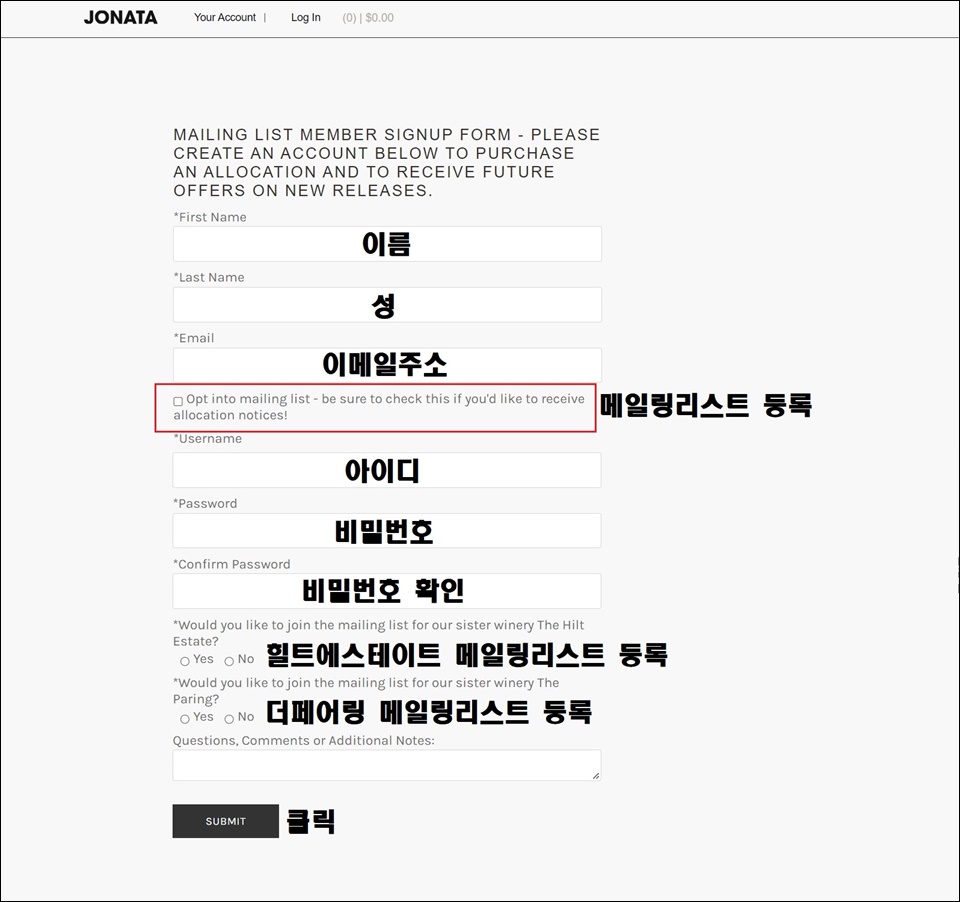Viewport: 960px width, 902px height.
Task: Choose Yes for The Hilt Estate mailing list
Action: click(x=184, y=661)
